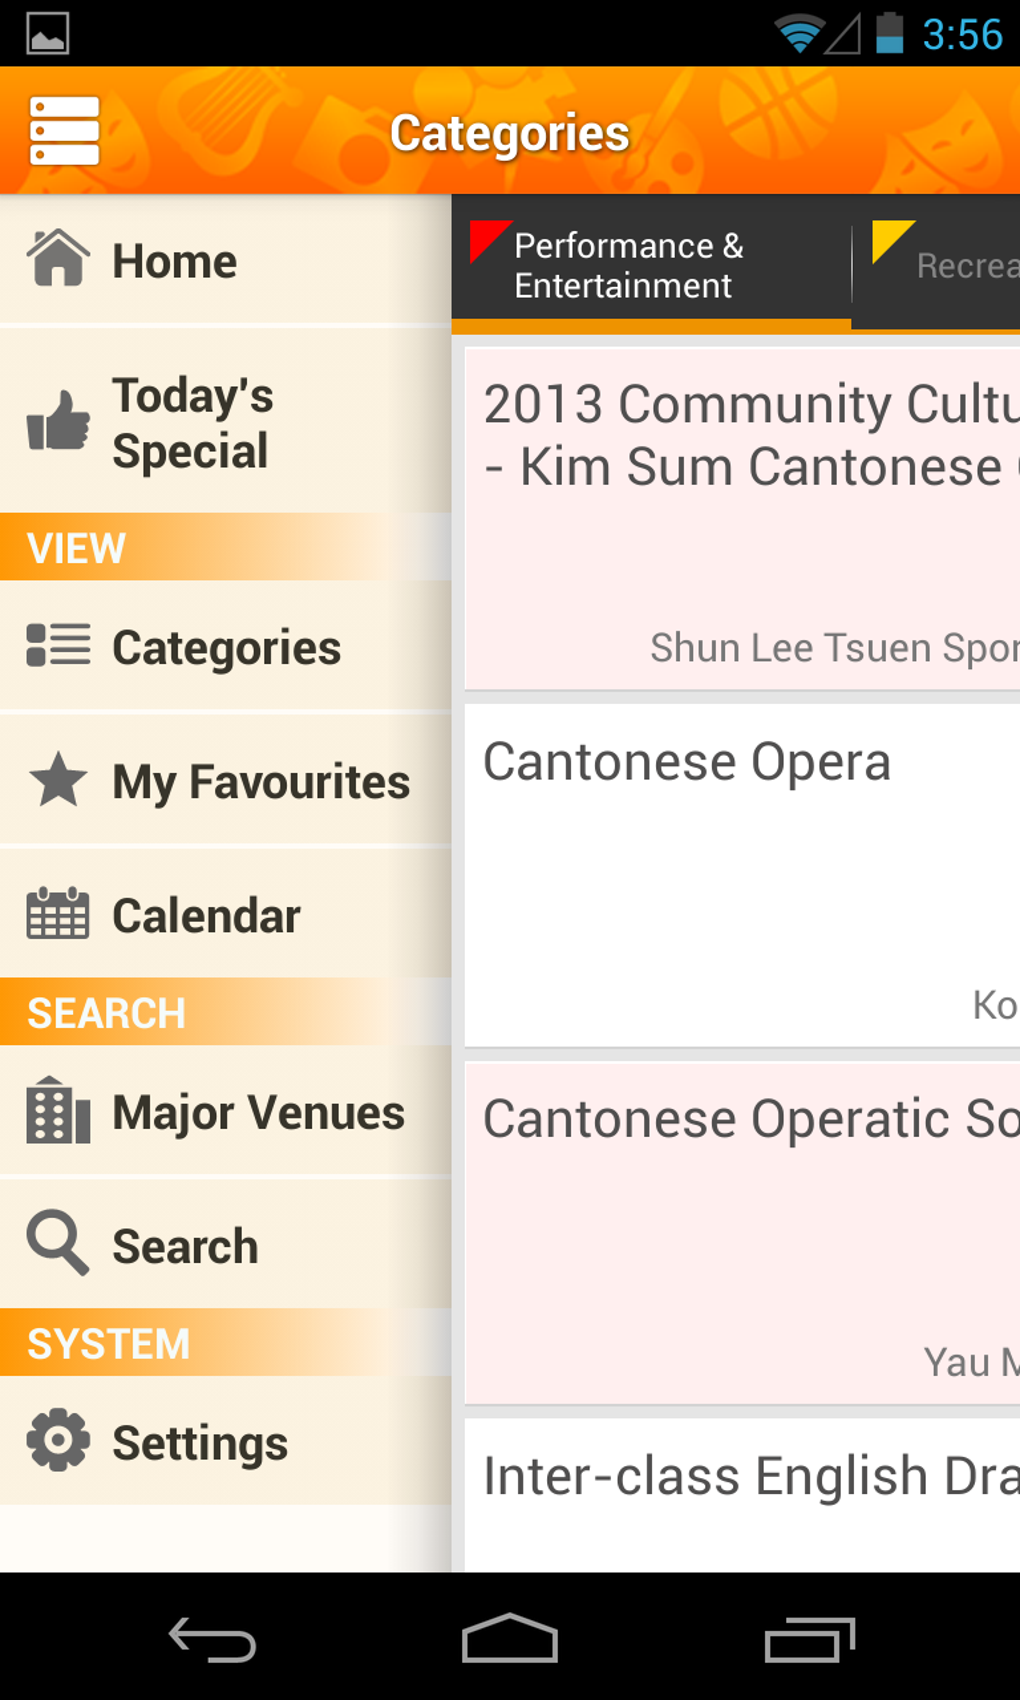Tap the Settings gear icon
The width and height of the screenshot is (1020, 1700).
[58, 1440]
